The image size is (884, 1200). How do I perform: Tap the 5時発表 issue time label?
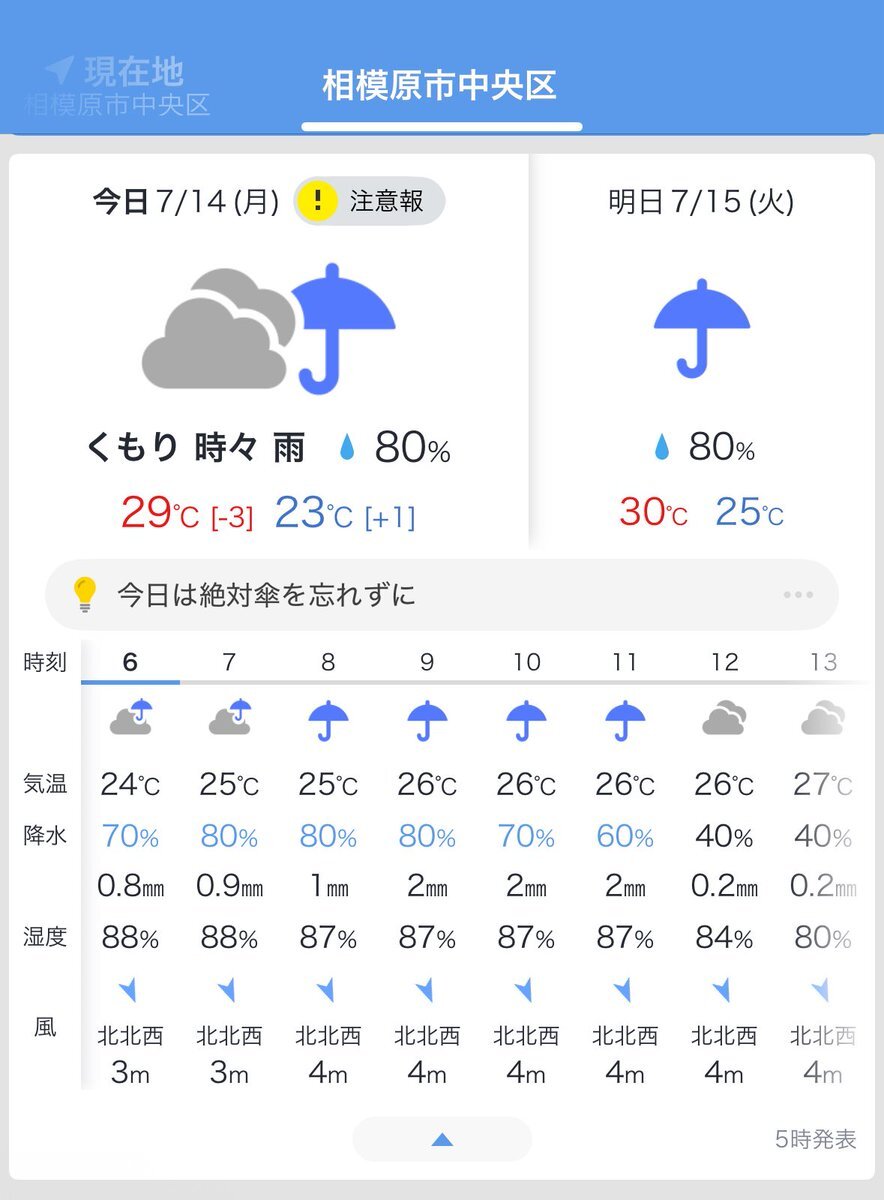click(x=816, y=1139)
